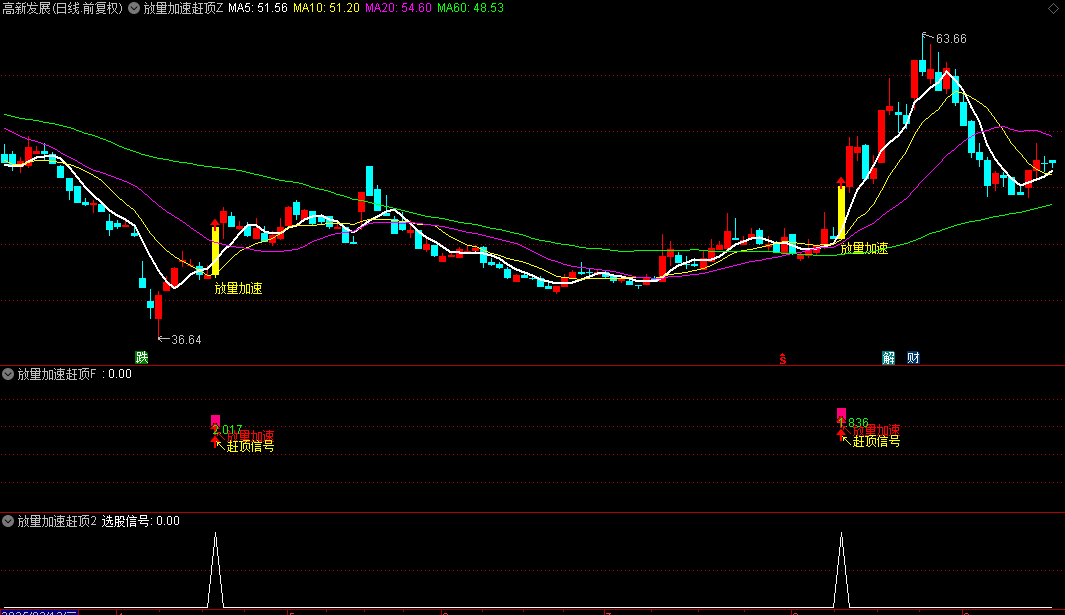Select the yellow 放量加速 candlestick before the 63.66 peak
The width and height of the screenshot is (1065, 615).
click(842, 211)
